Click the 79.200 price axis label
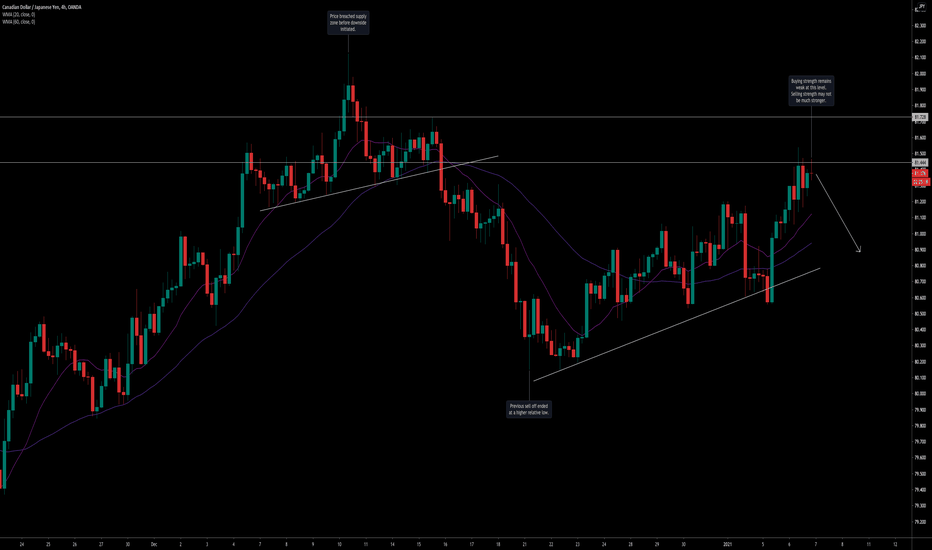 tap(920, 521)
